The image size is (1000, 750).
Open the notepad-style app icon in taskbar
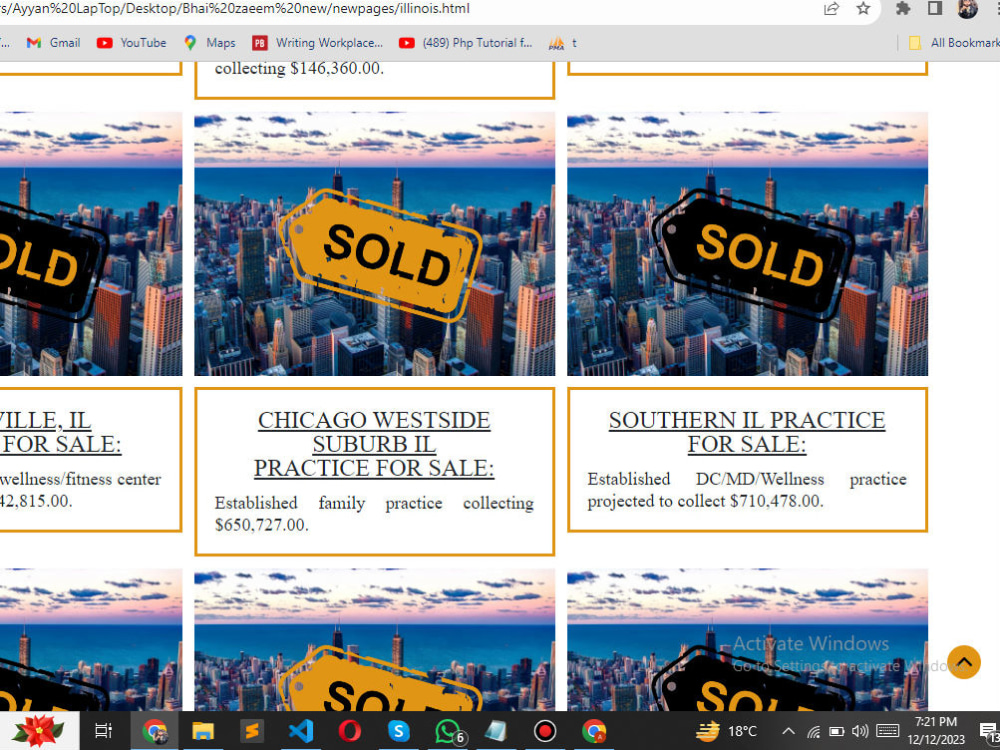click(496, 731)
